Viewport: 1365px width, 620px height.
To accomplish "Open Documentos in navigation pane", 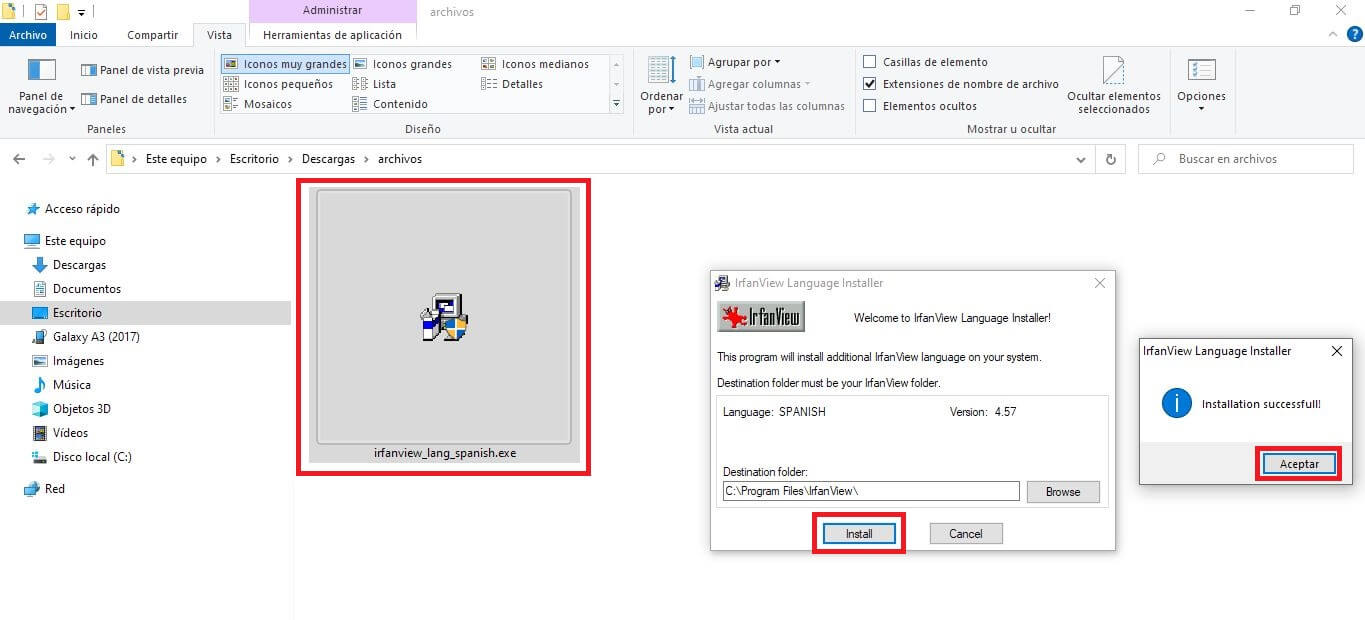I will (x=87, y=289).
